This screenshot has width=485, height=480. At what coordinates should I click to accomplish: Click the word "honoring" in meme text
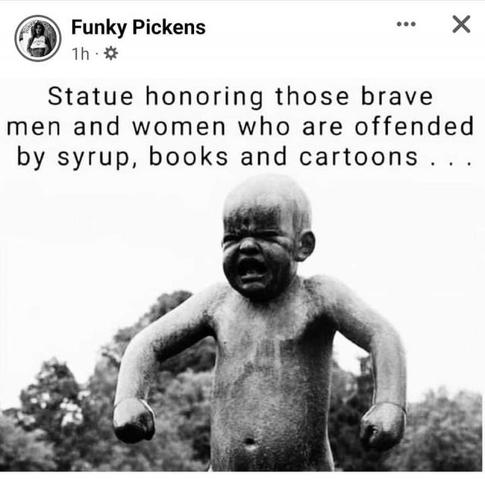tap(204, 97)
